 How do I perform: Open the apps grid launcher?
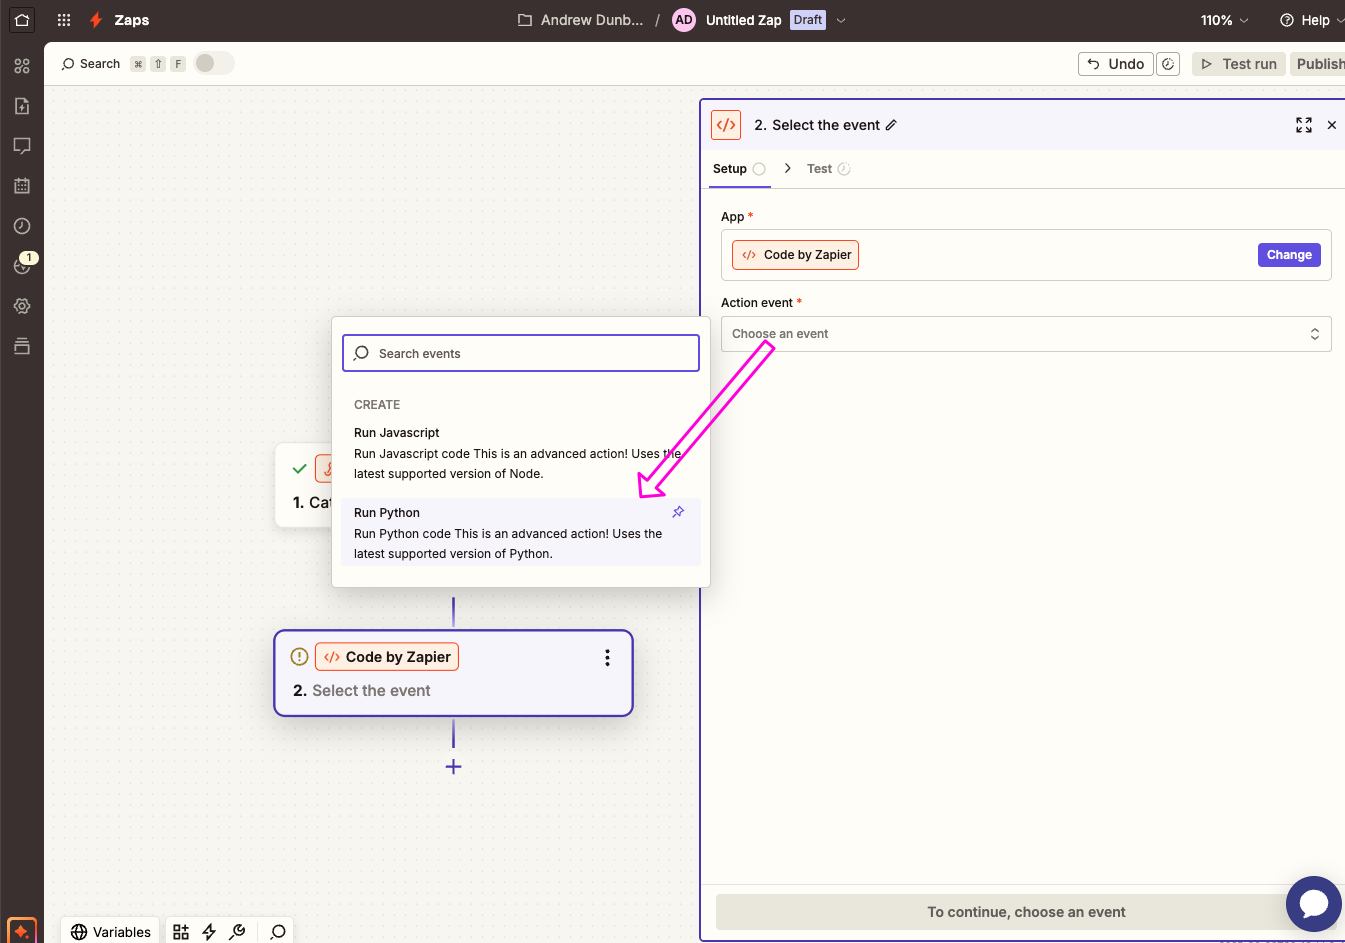point(64,20)
